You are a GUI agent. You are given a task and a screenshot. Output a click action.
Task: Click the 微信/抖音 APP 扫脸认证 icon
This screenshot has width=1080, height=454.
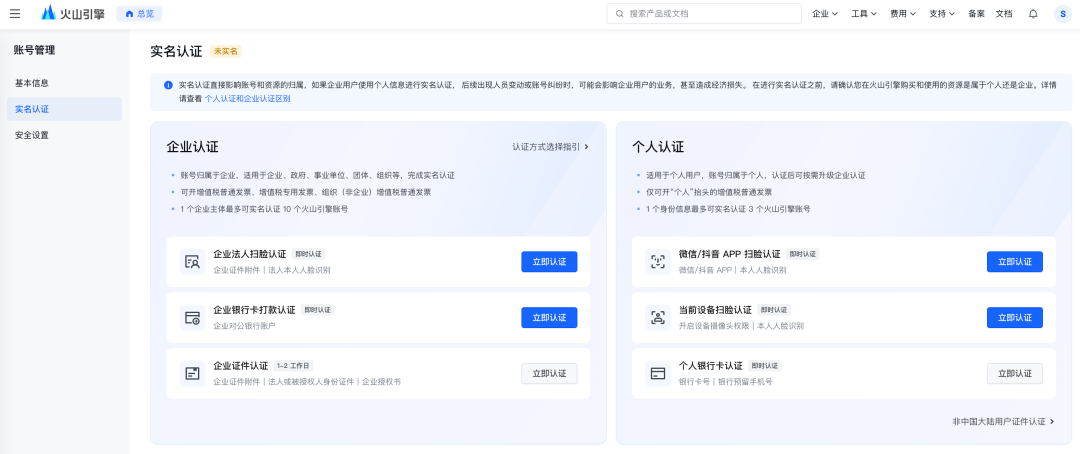(x=658, y=262)
